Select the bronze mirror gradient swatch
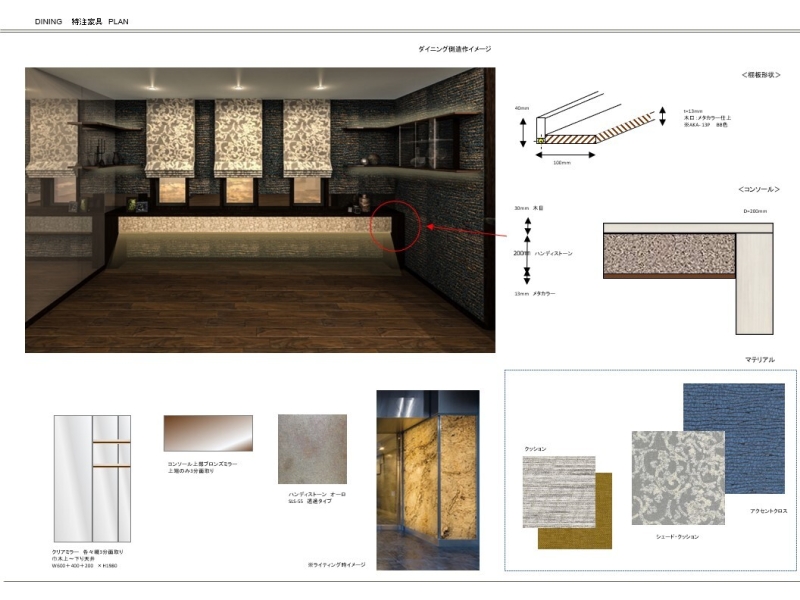This screenshot has height=600, width=800. [208, 433]
